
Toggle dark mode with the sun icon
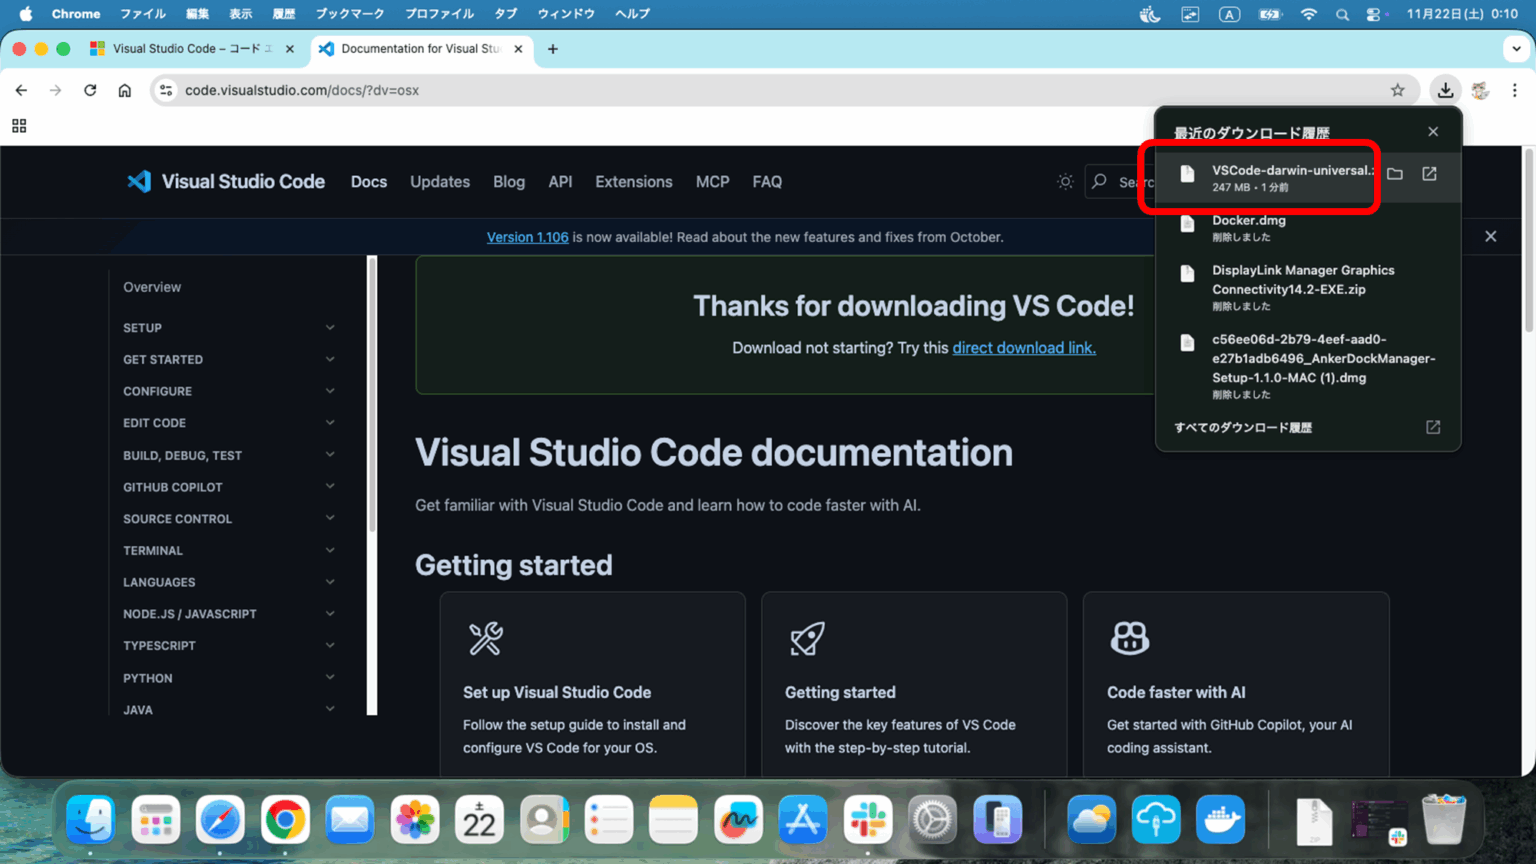(1064, 181)
